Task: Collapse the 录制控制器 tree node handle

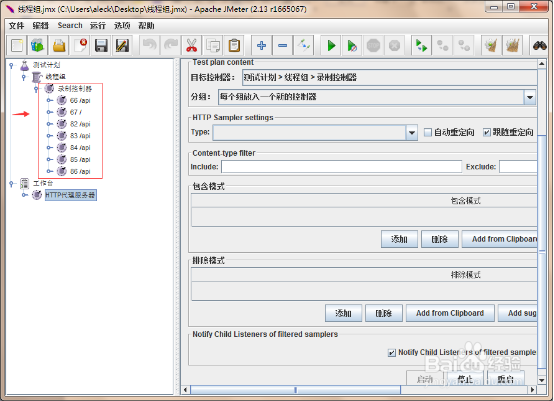Action: point(36,89)
